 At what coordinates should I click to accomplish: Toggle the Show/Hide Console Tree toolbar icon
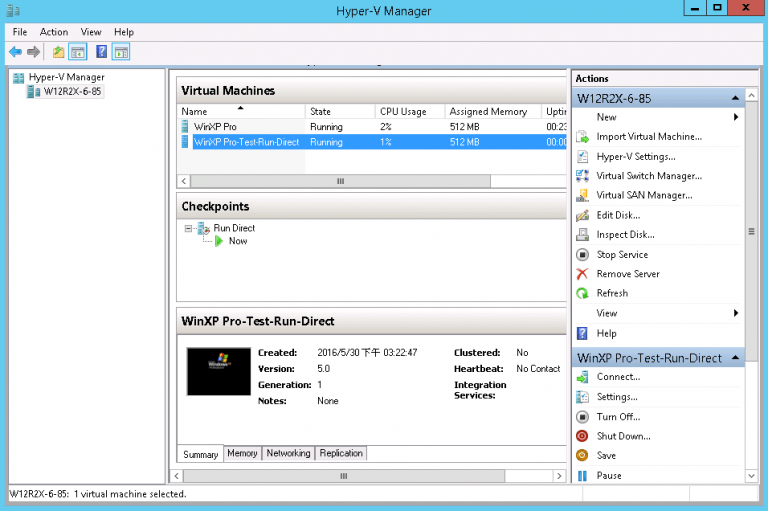click(78, 51)
